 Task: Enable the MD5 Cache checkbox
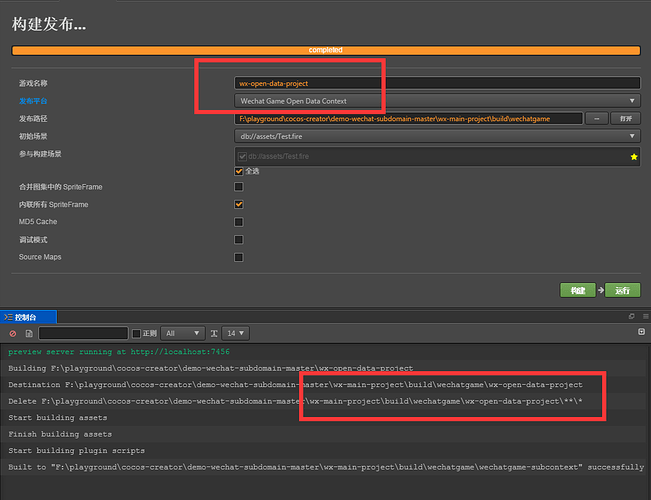coord(238,222)
